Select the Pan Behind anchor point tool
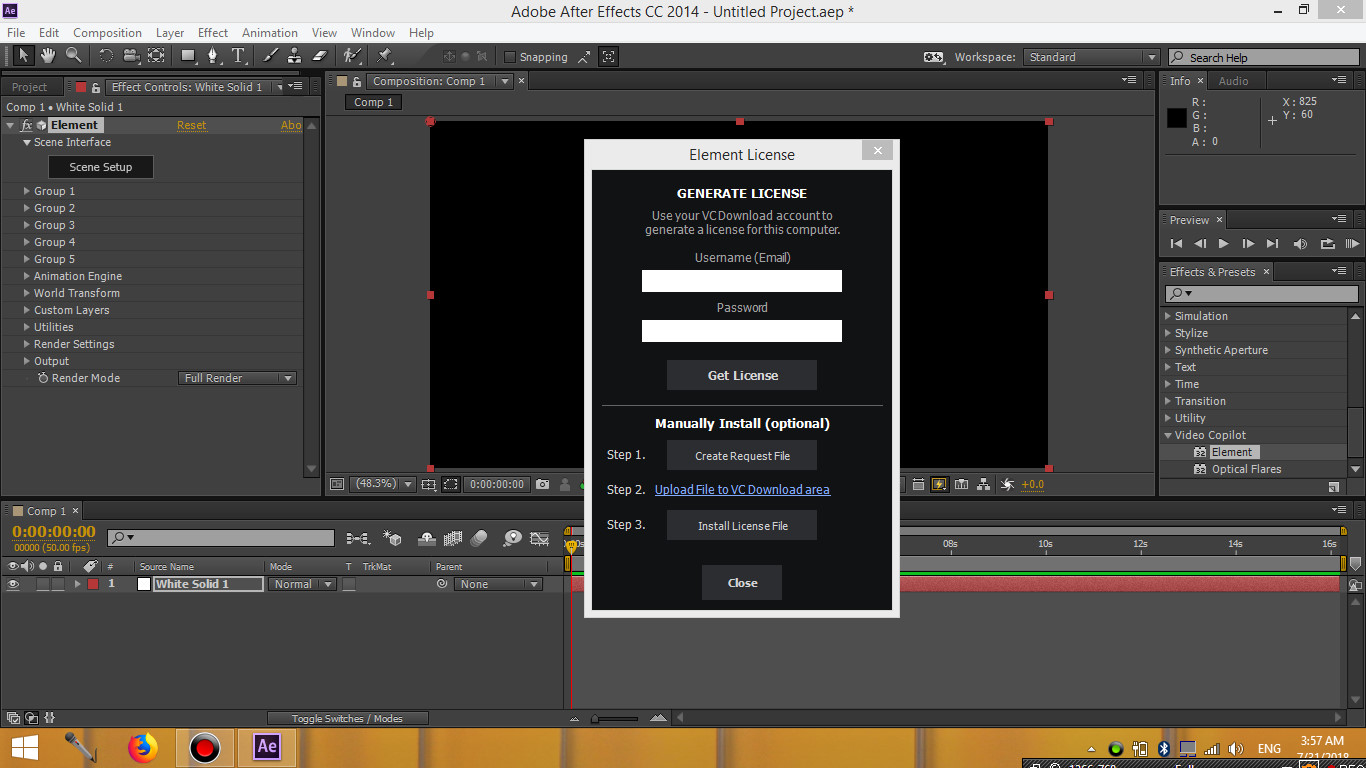 (156, 56)
